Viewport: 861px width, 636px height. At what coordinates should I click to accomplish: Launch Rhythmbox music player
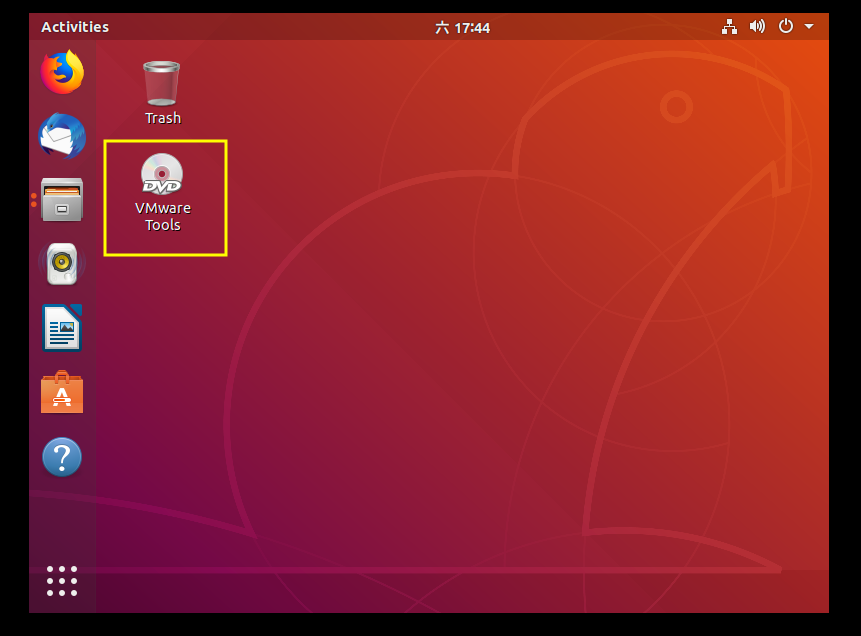[x=62, y=264]
